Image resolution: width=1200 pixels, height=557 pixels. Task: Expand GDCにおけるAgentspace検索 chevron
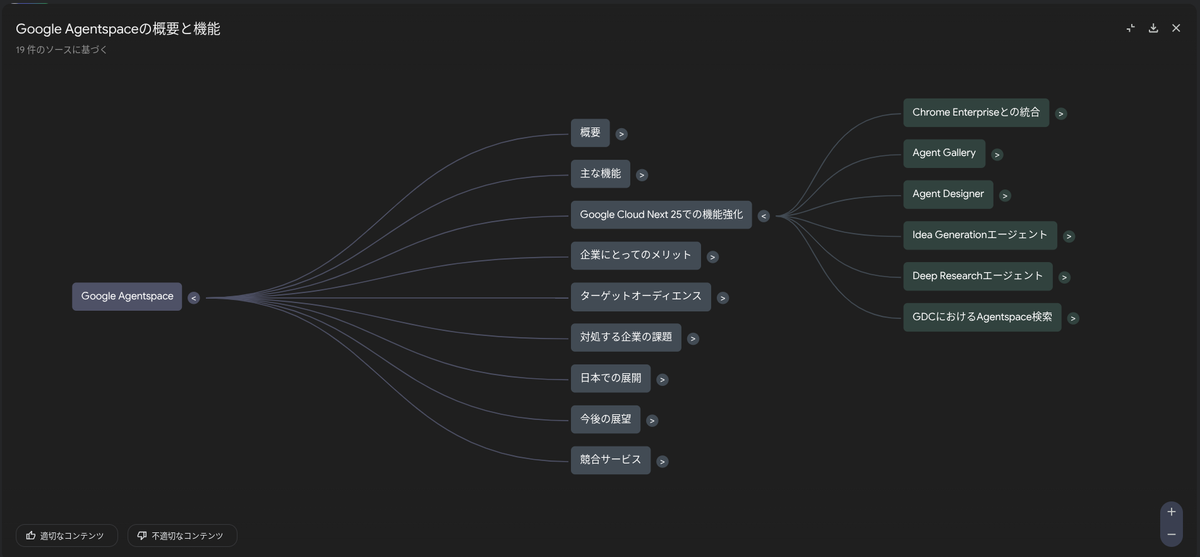1073,318
